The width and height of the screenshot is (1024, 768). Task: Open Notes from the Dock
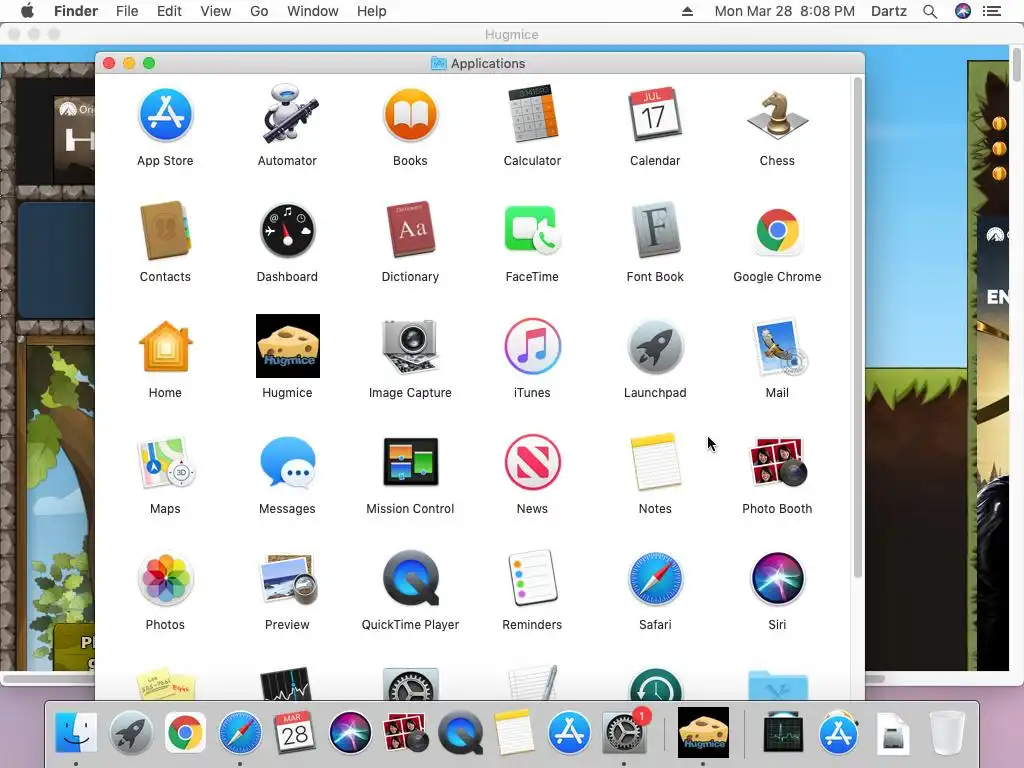[x=514, y=731]
